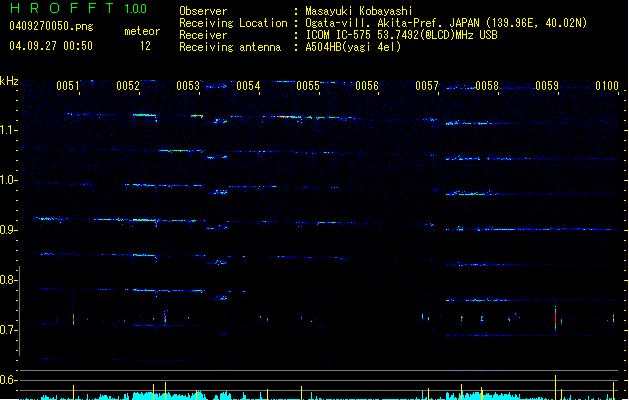This screenshot has height=400, width=629.
Task: Click the Receiving Location label
Action: [x=233, y=23]
